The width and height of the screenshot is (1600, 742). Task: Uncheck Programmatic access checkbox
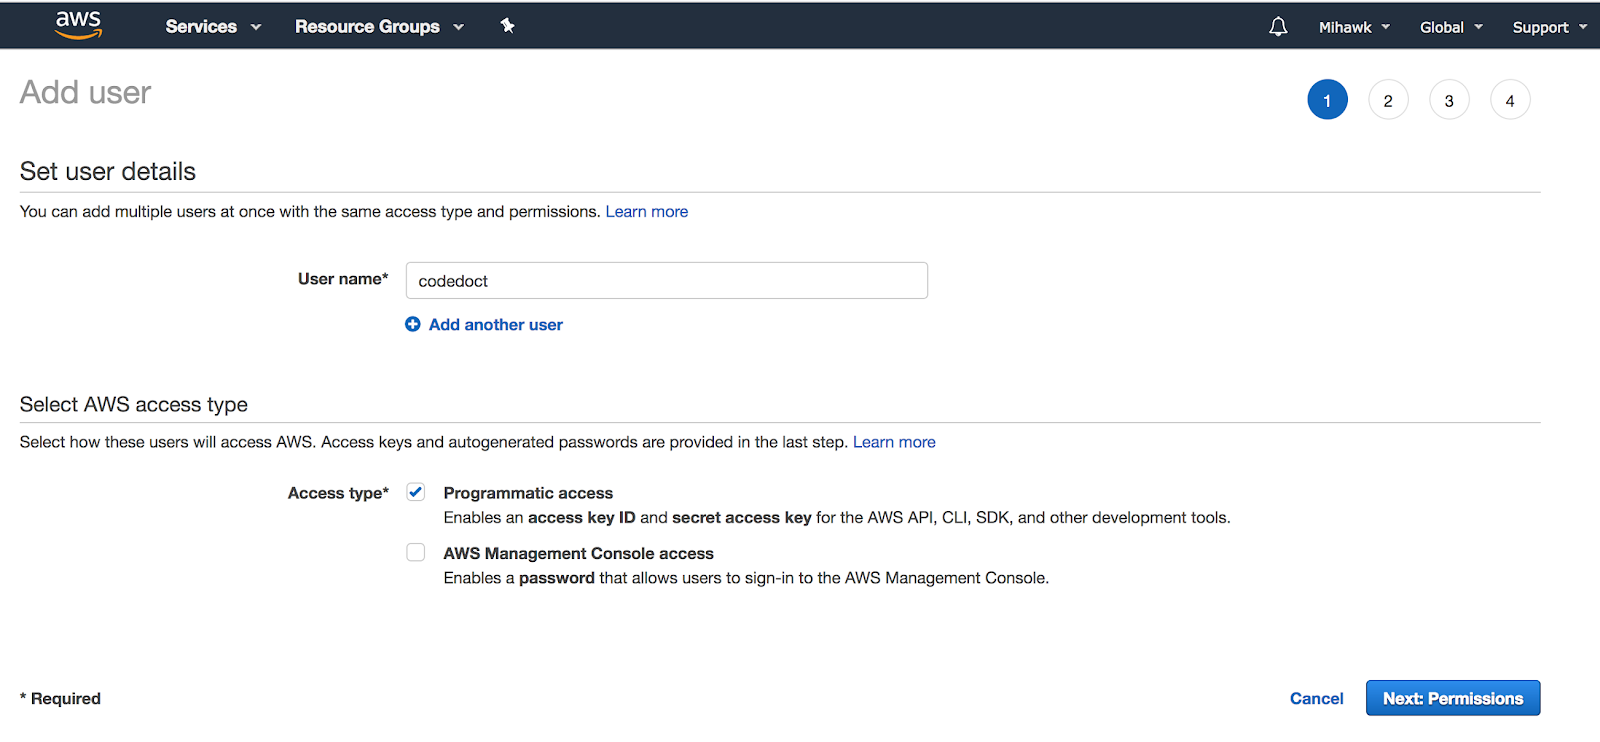pyautogui.click(x=416, y=492)
